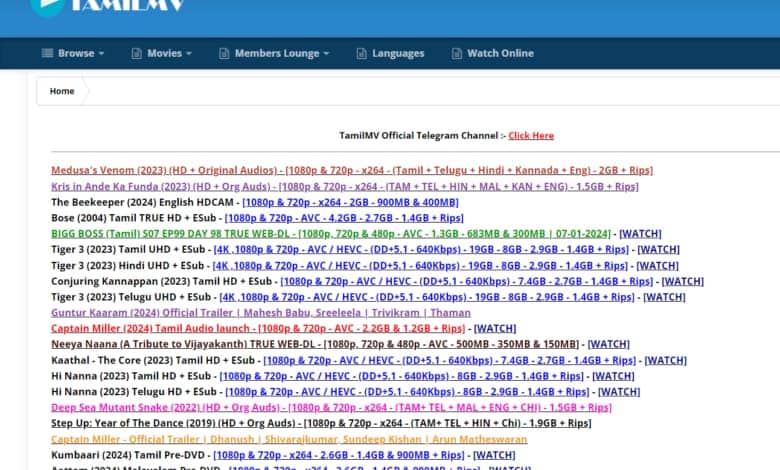The height and width of the screenshot is (470, 780).
Task: Click WATCH beside Hi Nanna Telugu
Action: (619, 392)
